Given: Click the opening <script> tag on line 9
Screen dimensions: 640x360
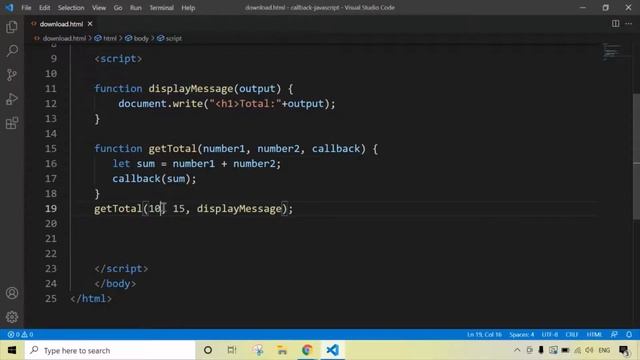Looking at the screenshot, I should point(118,59).
